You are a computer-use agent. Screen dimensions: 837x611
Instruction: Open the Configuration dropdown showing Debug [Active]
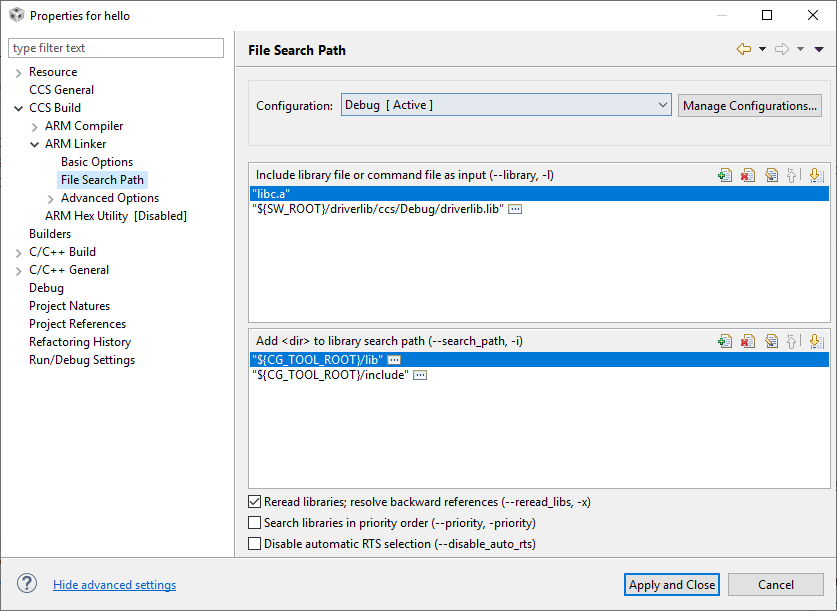tap(505, 105)
